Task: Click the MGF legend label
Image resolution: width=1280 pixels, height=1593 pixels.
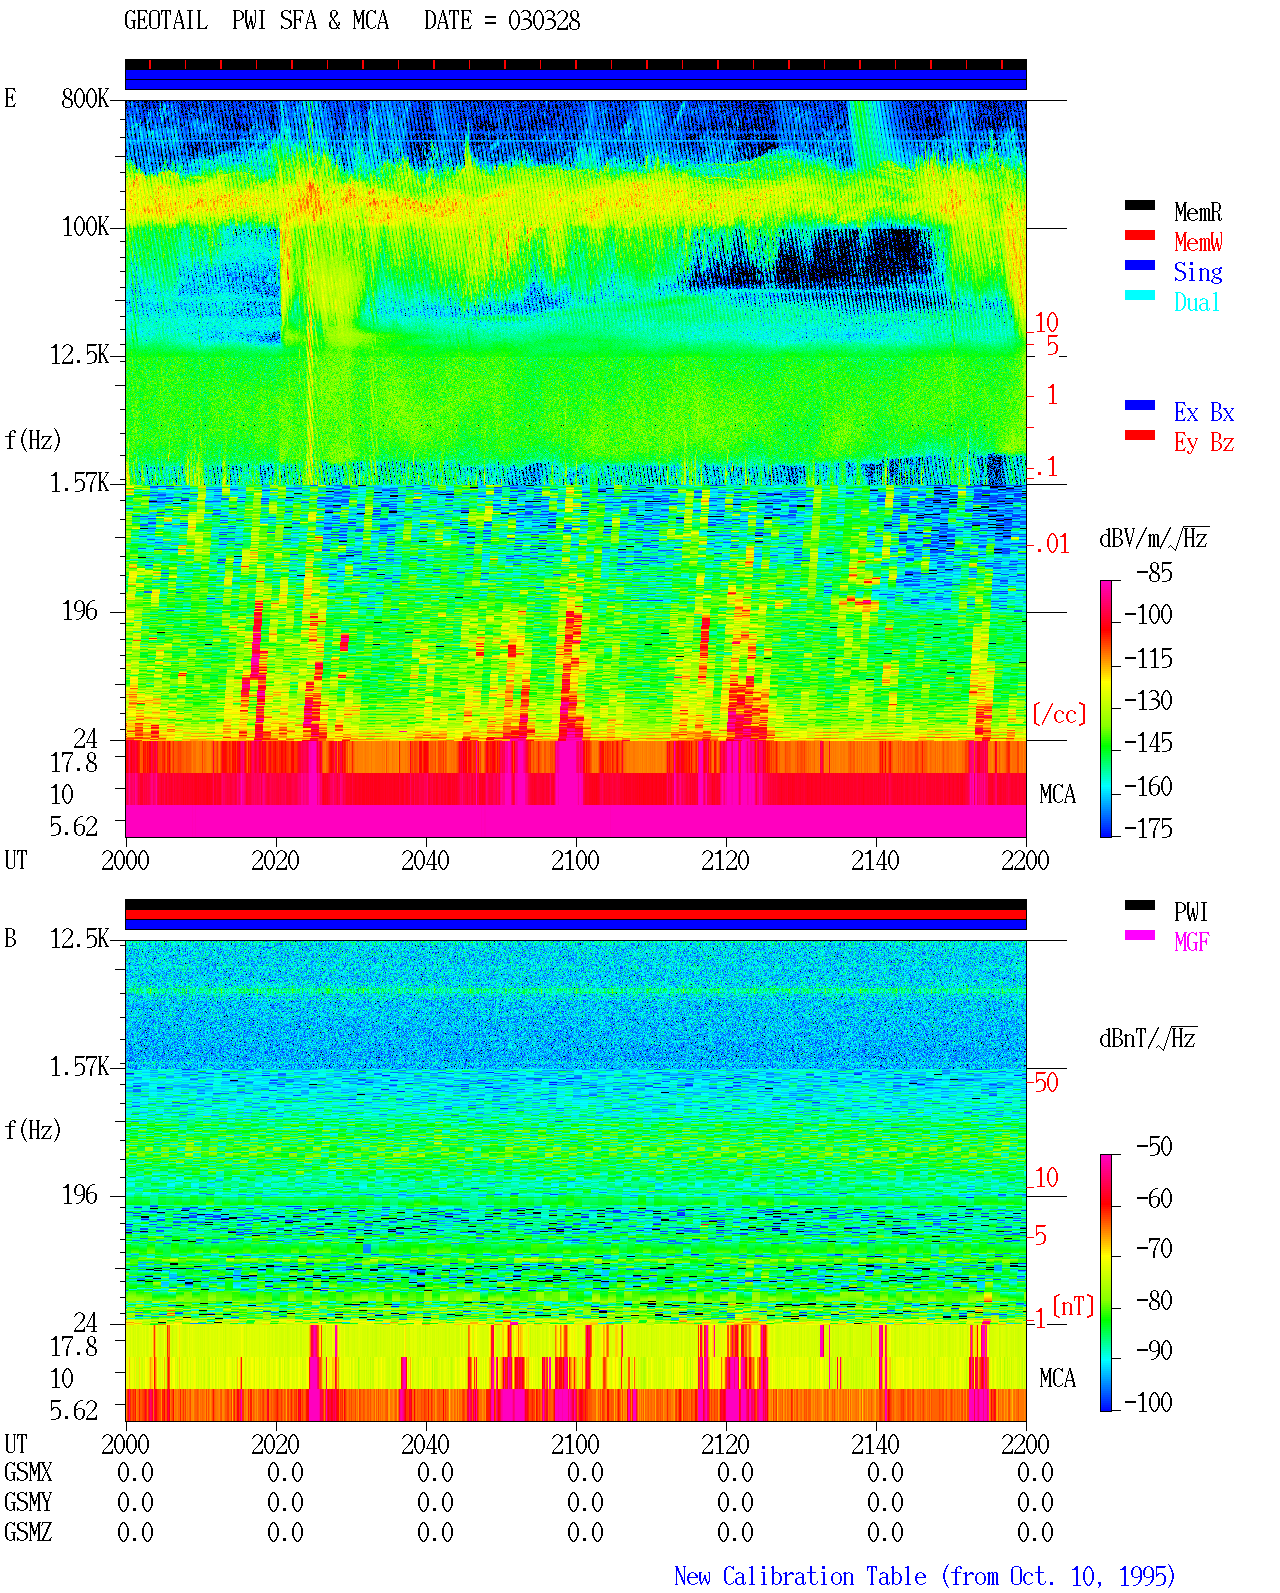Action: click(1192, 942)
